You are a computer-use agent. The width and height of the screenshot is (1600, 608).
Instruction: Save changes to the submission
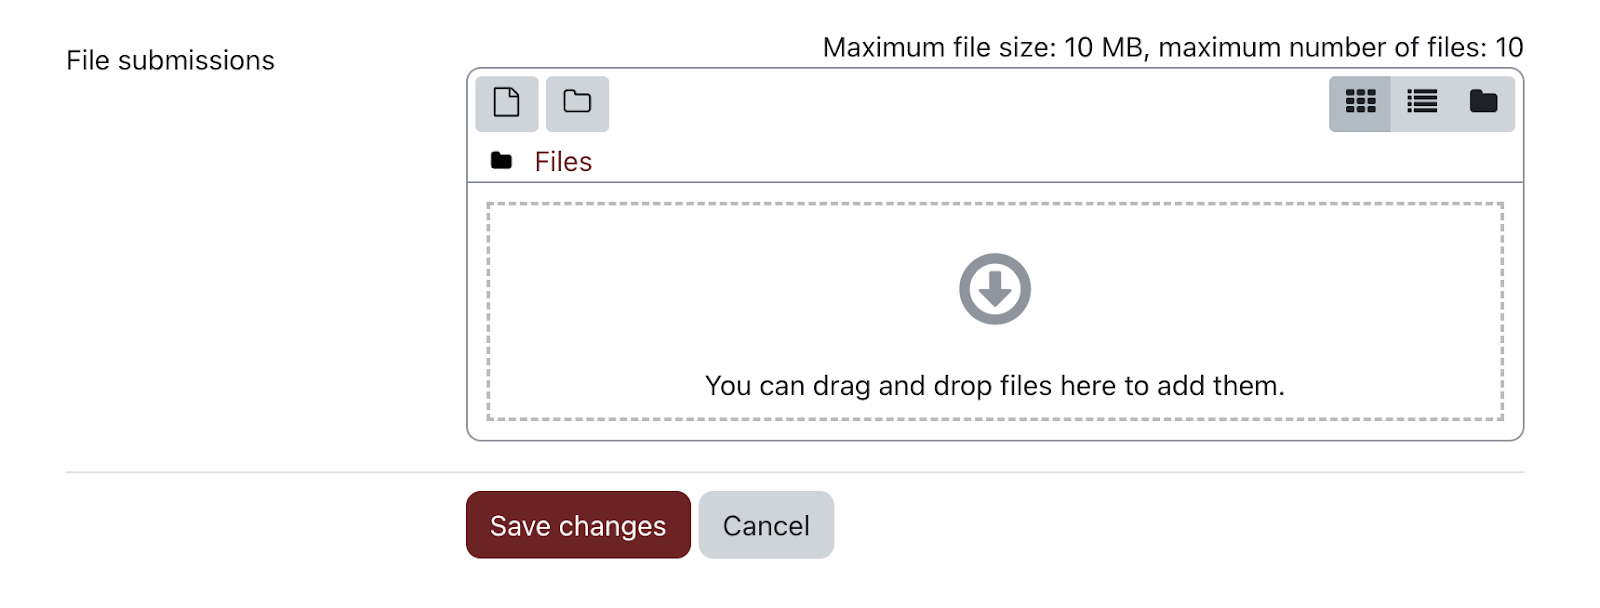click(x=577, y=524)
